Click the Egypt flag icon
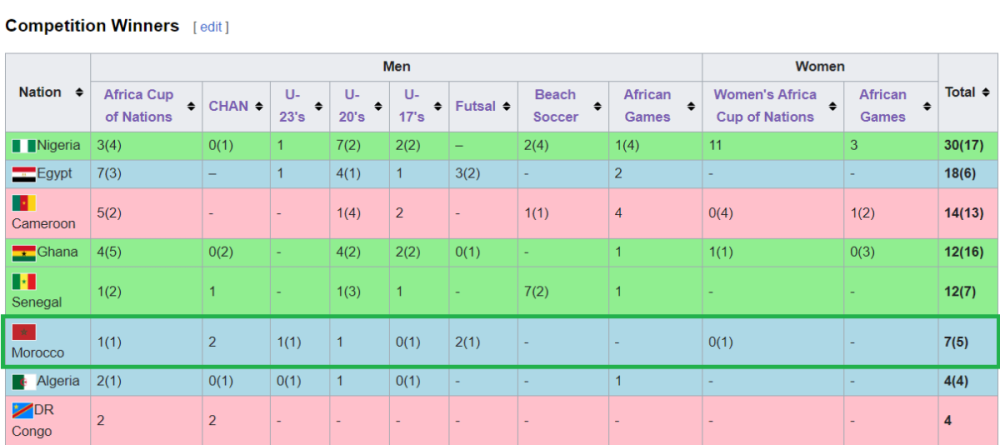This screenshot has height=445, width=1000. pos(24,174)
